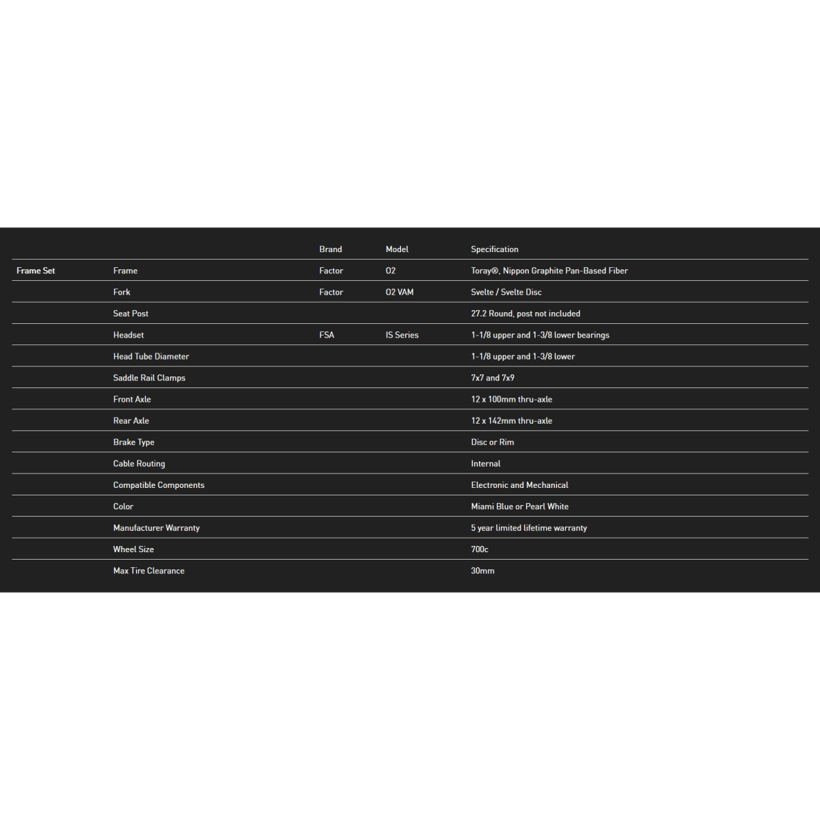Click the Specification column header
Screen dimensions: 820x820
click(494, 249)
